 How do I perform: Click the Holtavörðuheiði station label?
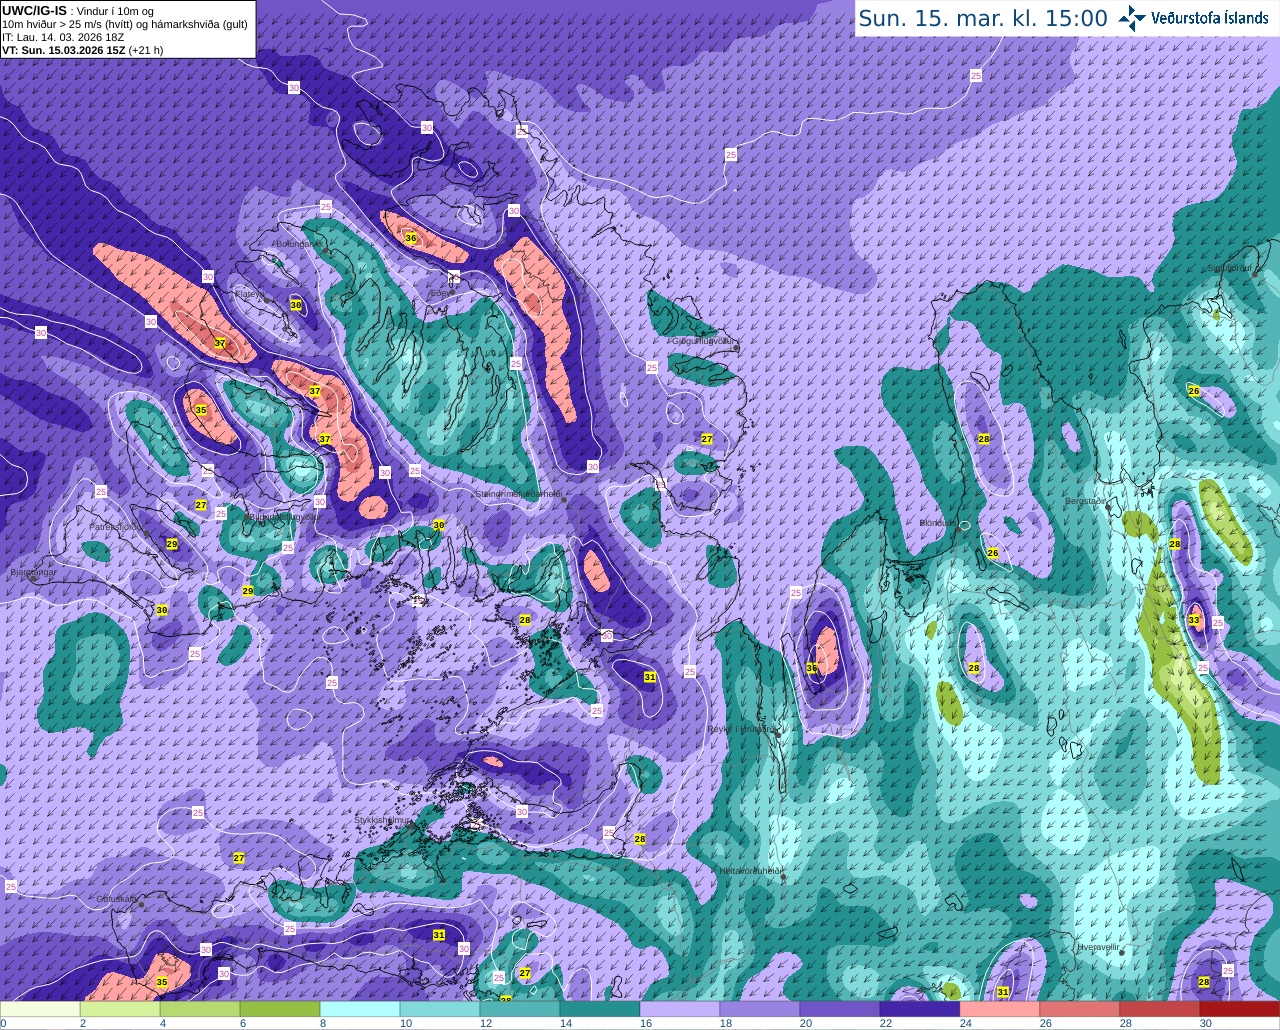[x=750, y=871]
